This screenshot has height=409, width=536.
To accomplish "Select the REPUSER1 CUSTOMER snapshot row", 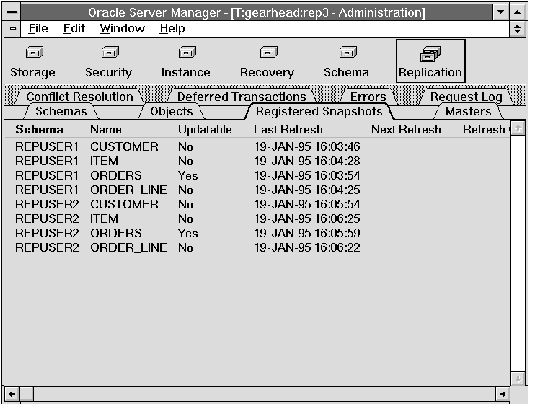I will click(188, 147).
